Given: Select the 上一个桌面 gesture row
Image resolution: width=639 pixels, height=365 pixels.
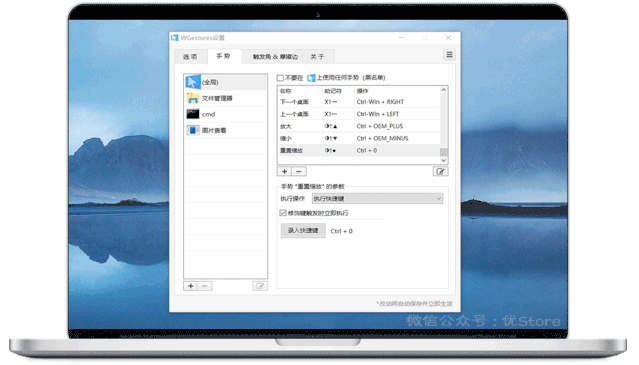Looking at the screenshot, I should (359, 114).
